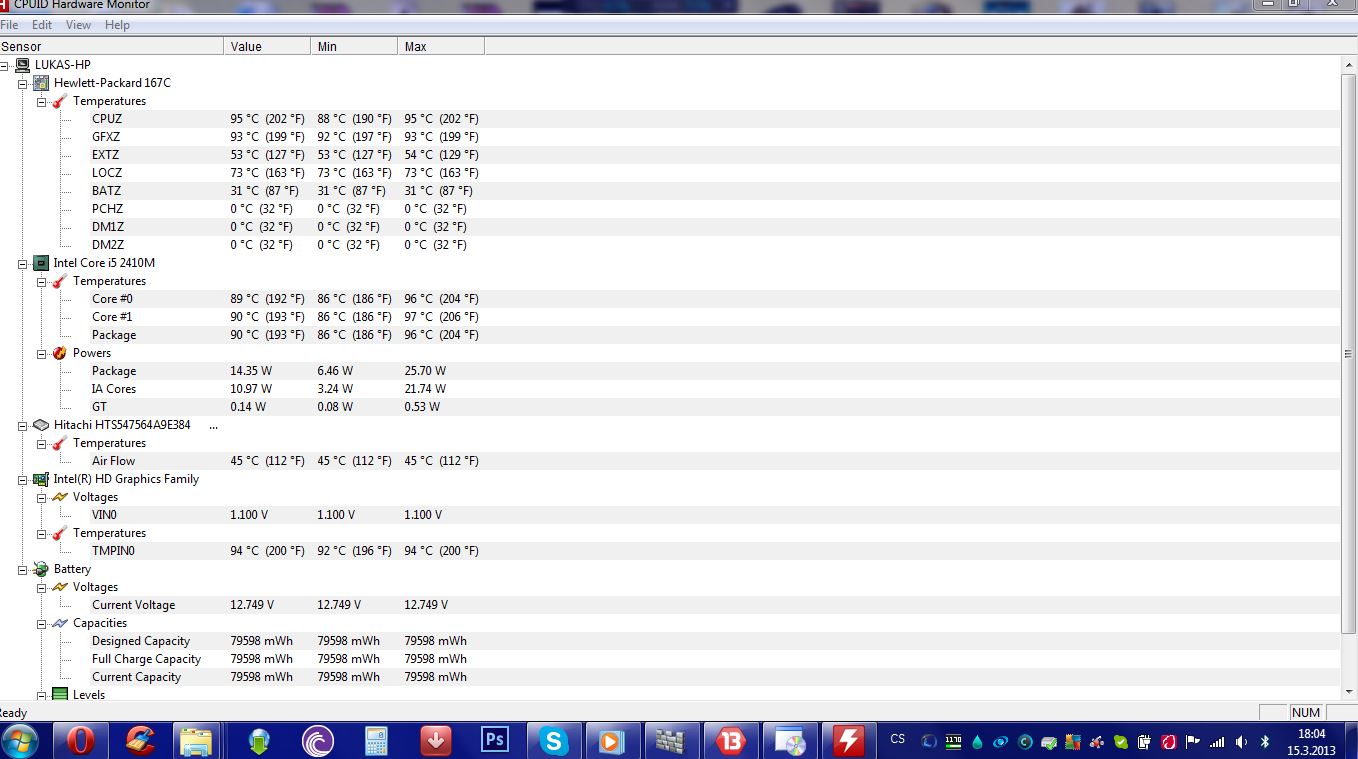Click thermometer icon under Hewlett-Packard 167C
This screenshot has height=759, width=1358.
(x=60, y=101)
